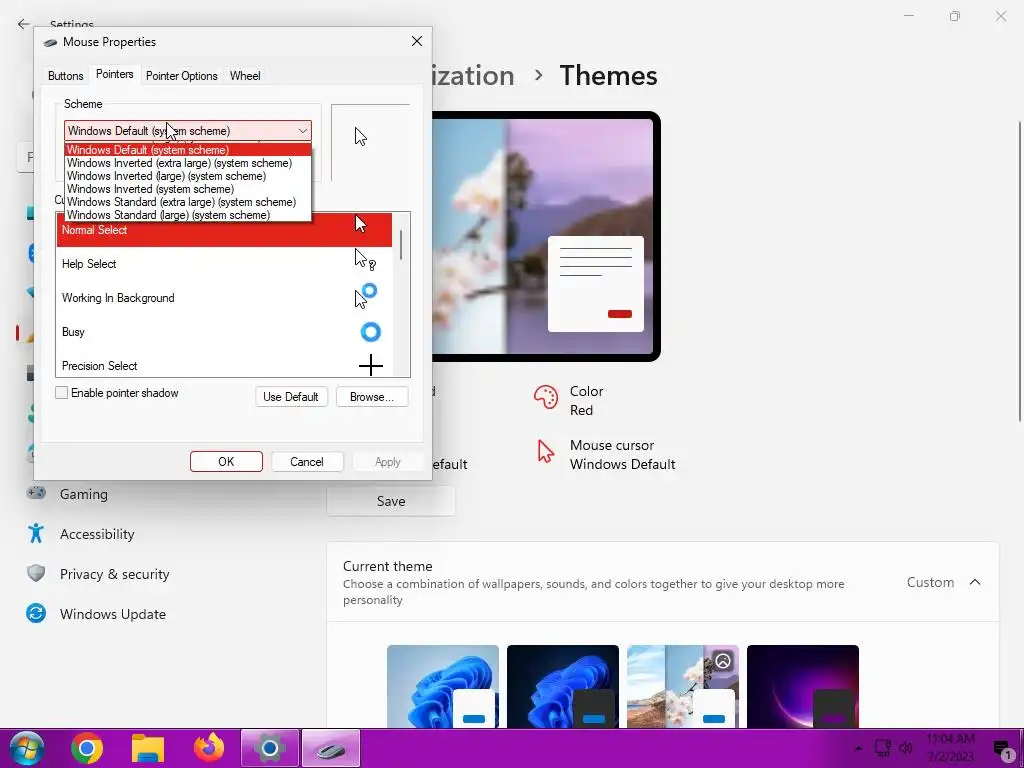Click the Gaming controller icon

coord(36,492)
